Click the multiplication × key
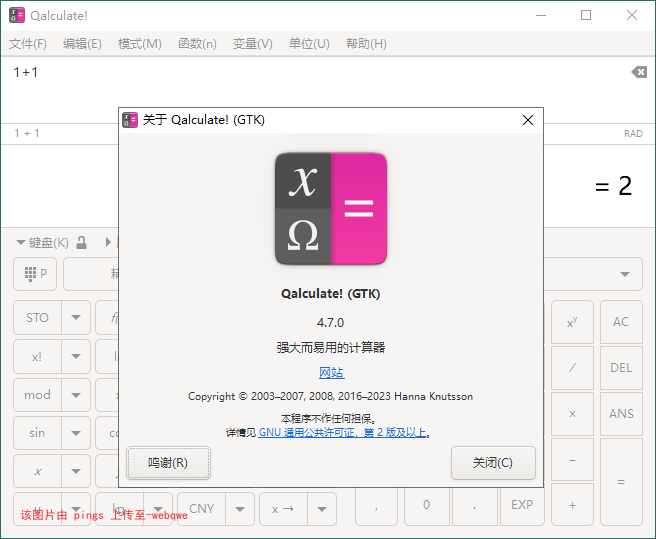This screenshot has height=539, width=656. (x=572, y=414)
